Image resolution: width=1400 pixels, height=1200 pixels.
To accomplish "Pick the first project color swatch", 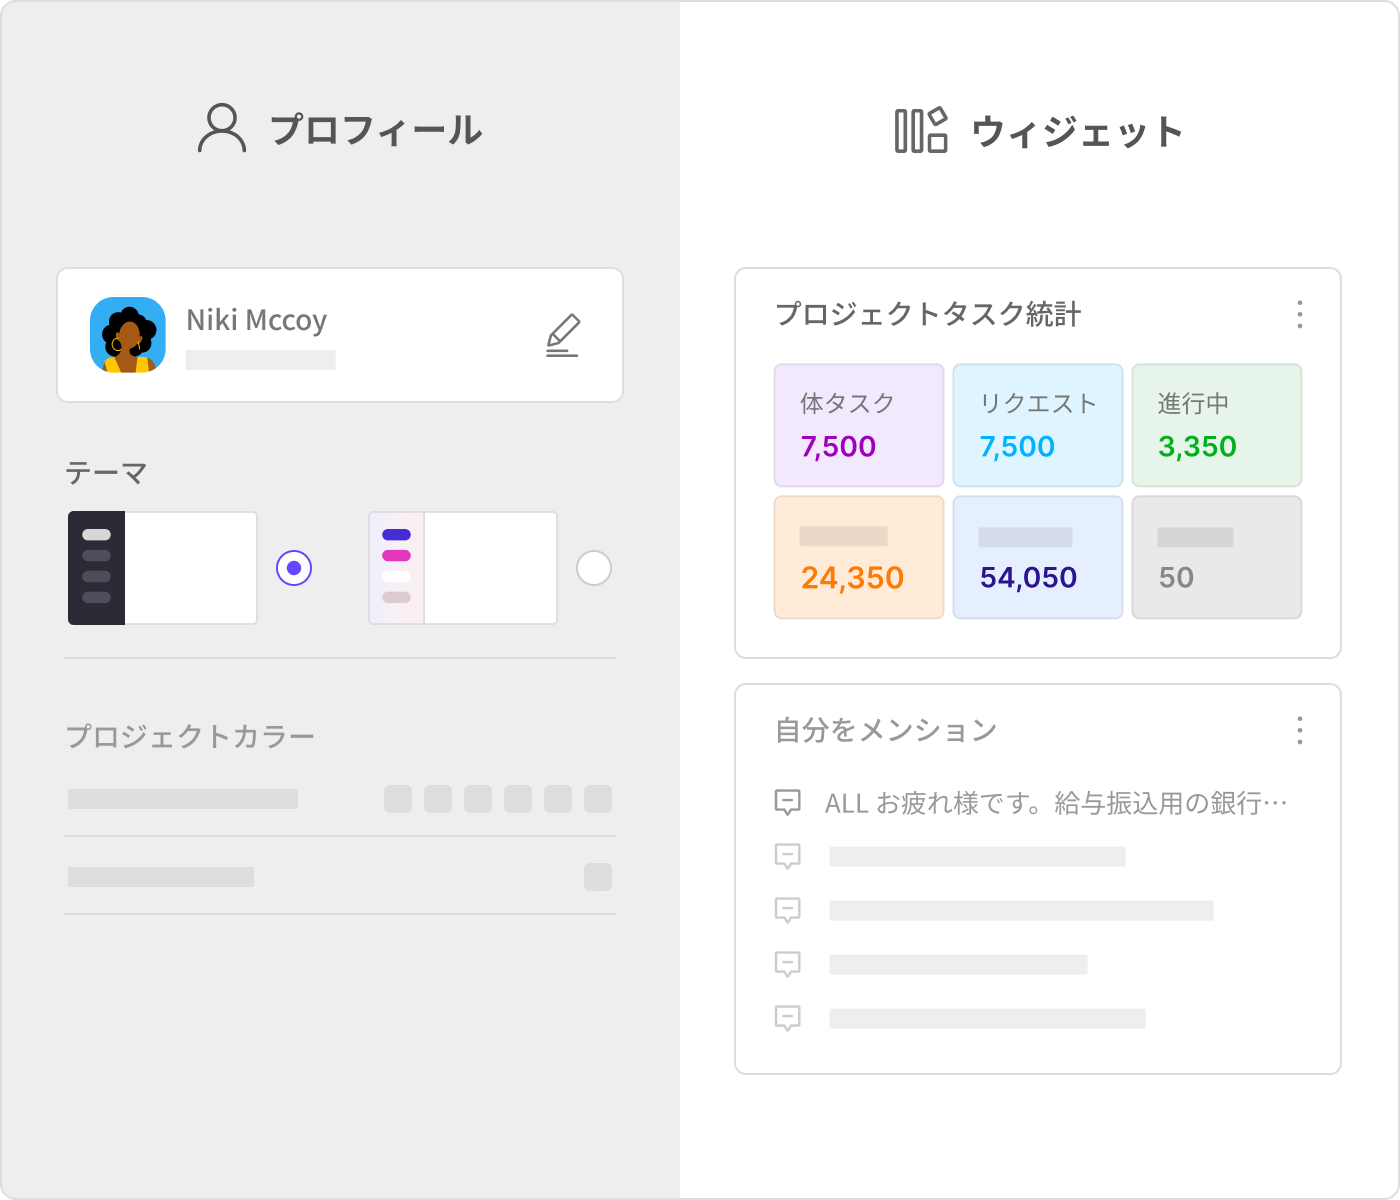I will click(398, 799).
